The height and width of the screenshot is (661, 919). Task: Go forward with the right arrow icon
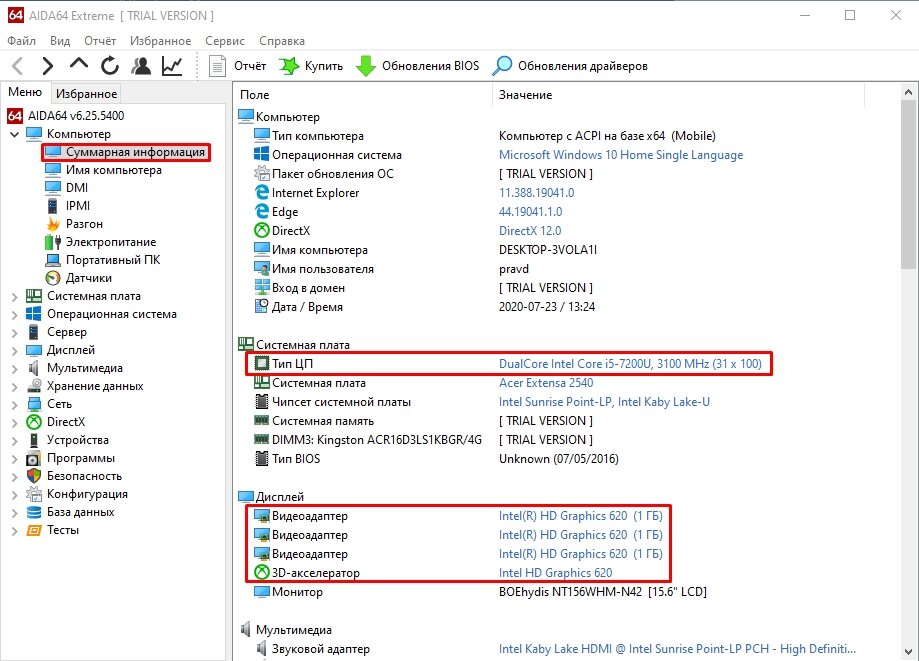coord(47,66)
